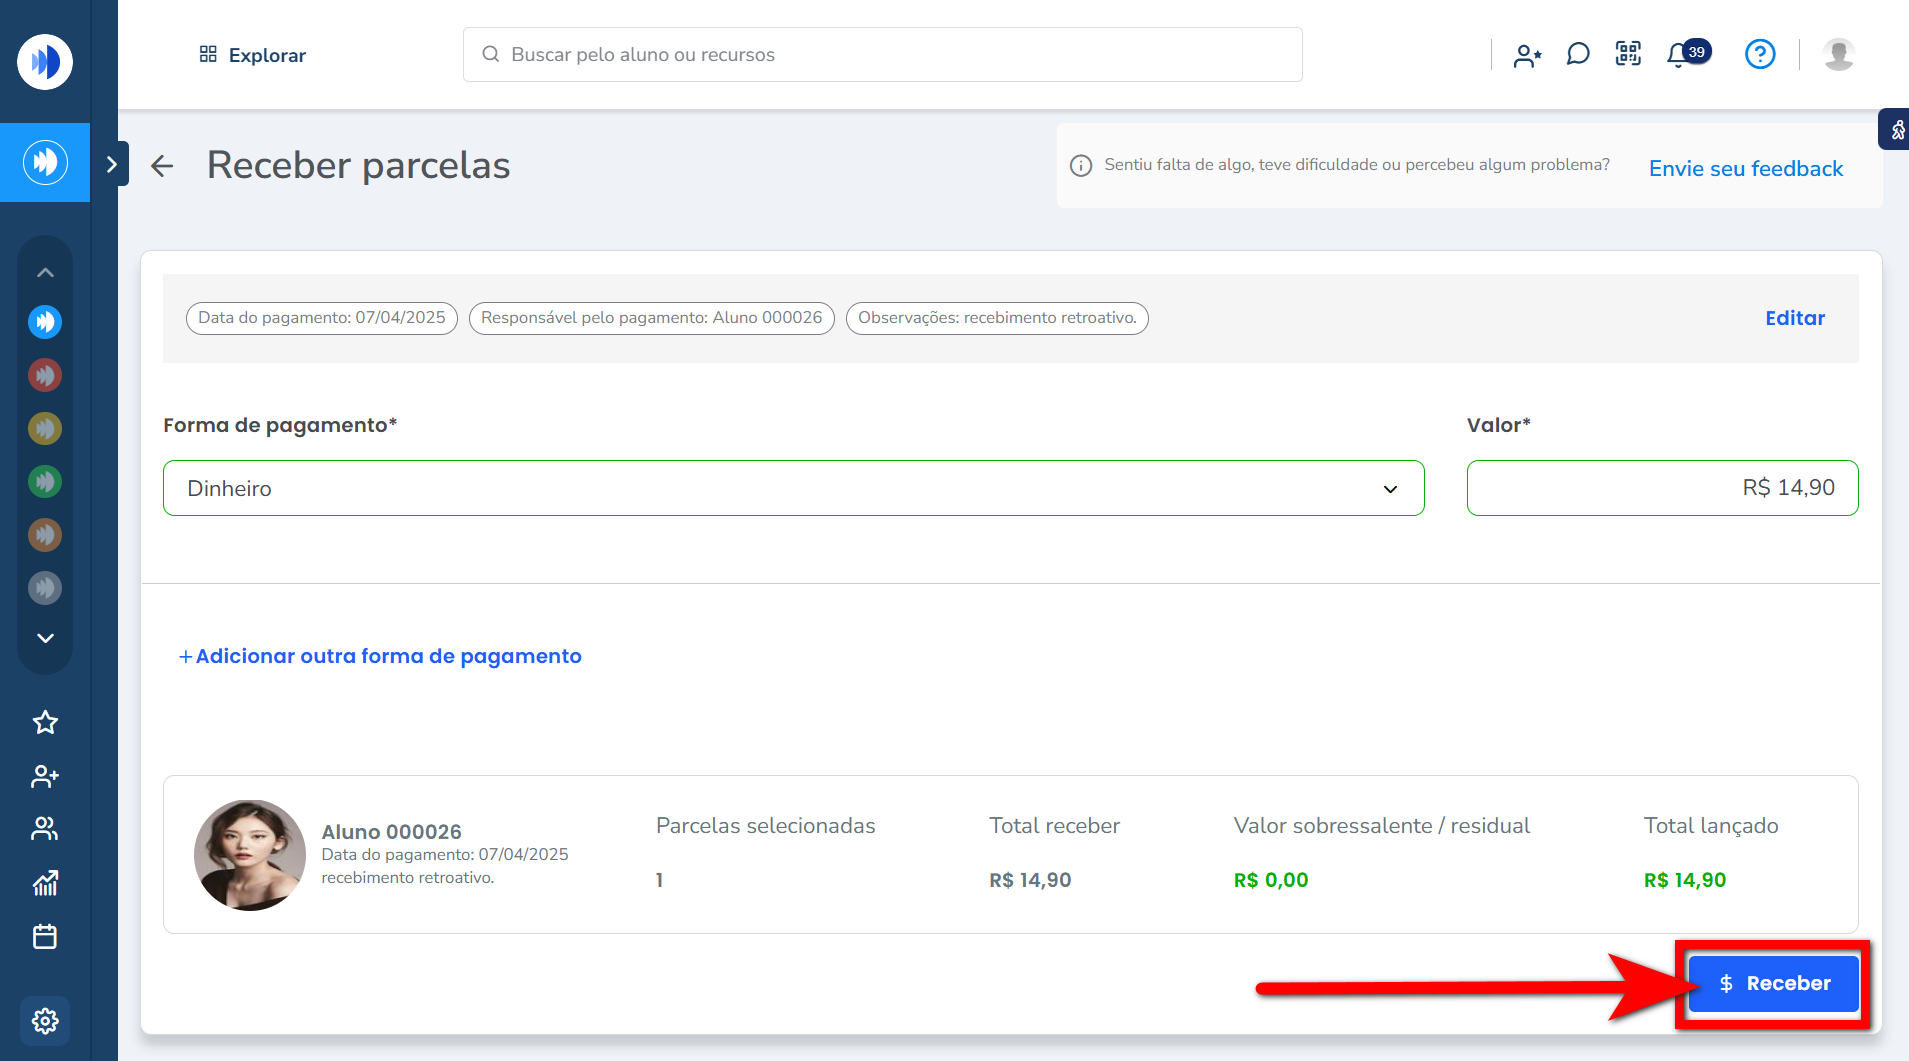
Task: Open the Forma de pagamento dropdown
Action: pos(793,489)
